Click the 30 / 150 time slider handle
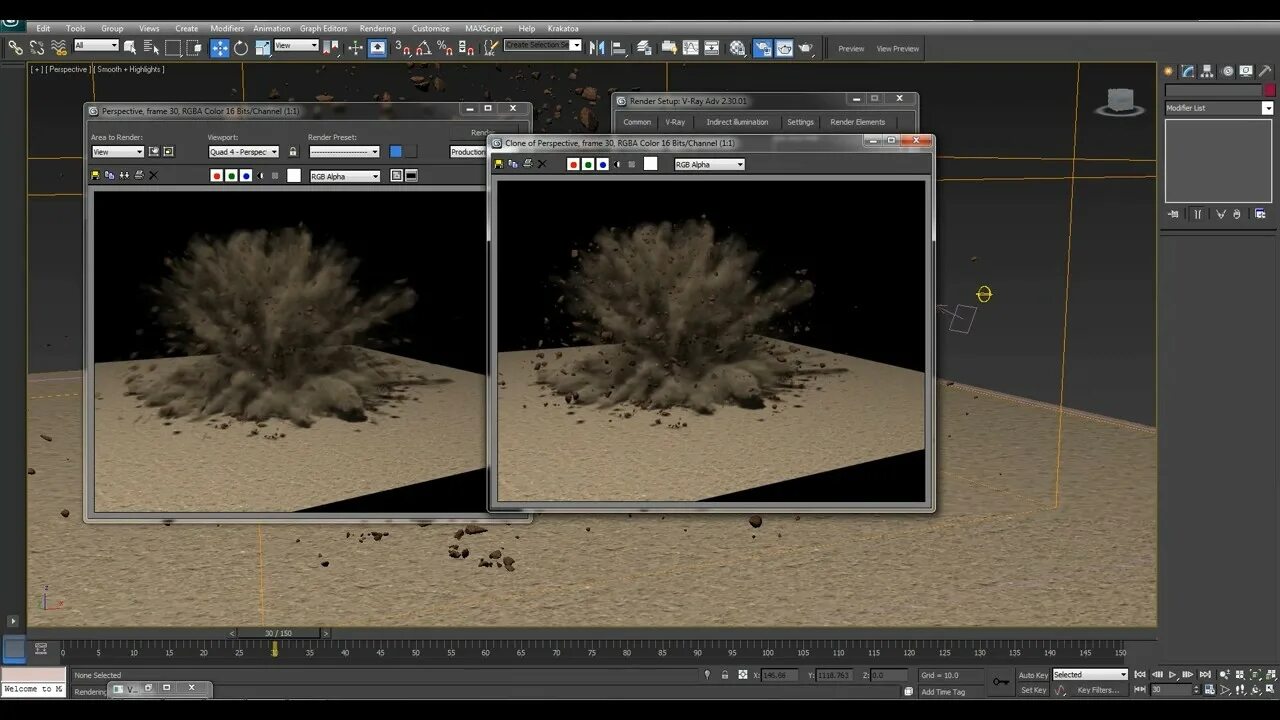 click(278, 633)
